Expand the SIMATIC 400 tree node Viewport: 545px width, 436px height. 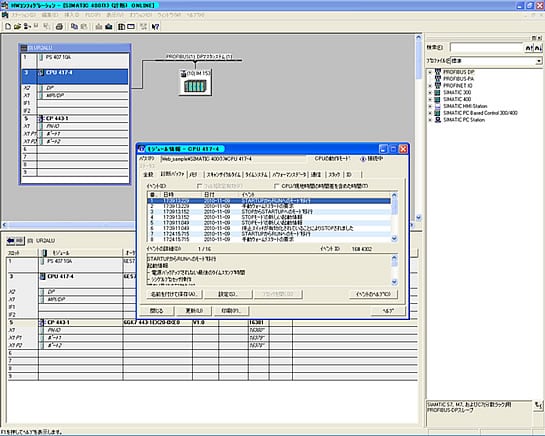pyautogui.click(x=430, y=99)
